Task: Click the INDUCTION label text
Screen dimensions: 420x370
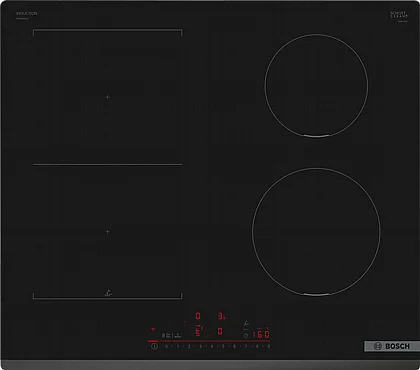Action: point(27,13)
